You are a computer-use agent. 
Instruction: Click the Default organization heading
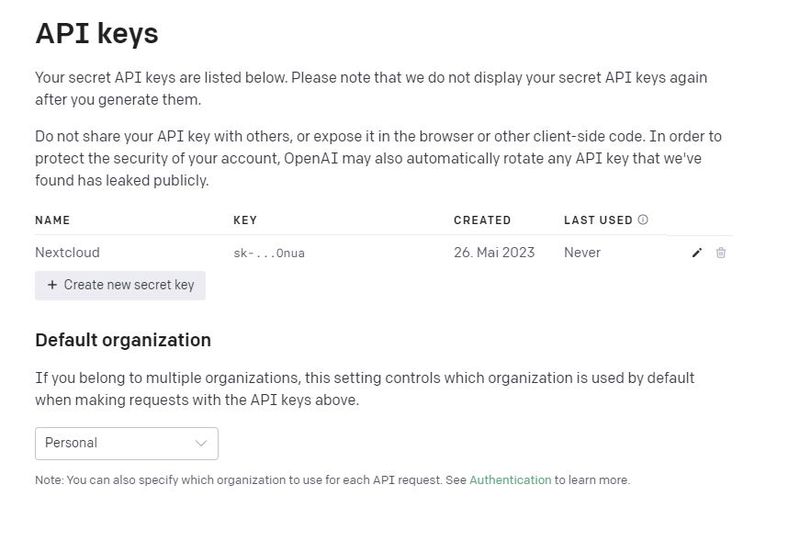coord(123,340)
